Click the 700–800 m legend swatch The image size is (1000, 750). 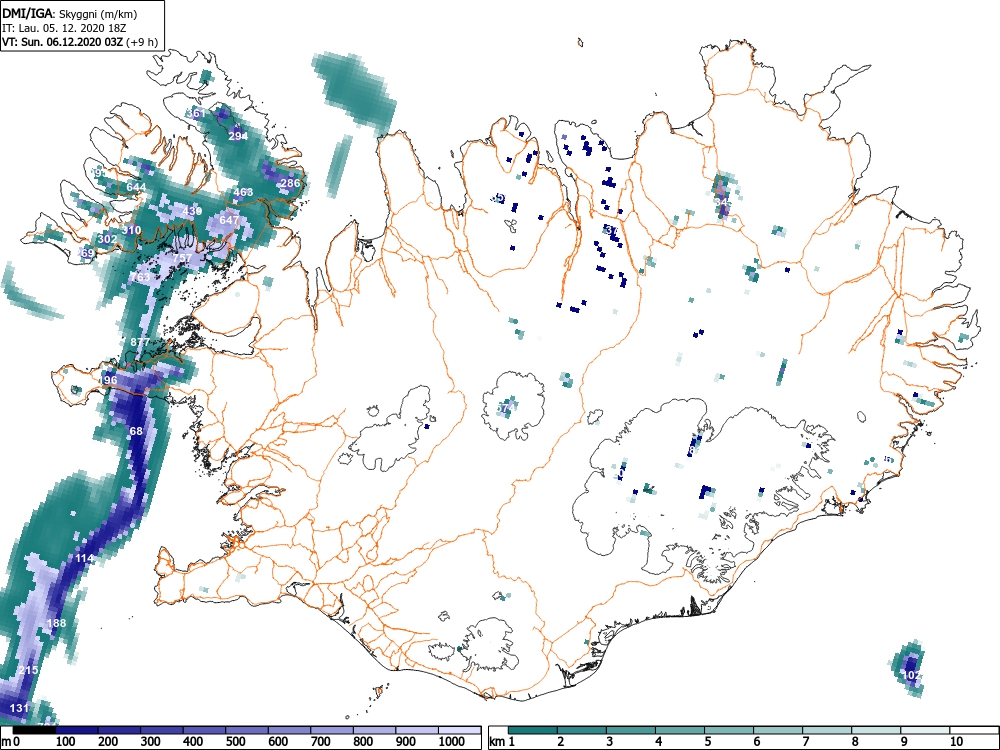pyautogui.click(x=332, y=730)
